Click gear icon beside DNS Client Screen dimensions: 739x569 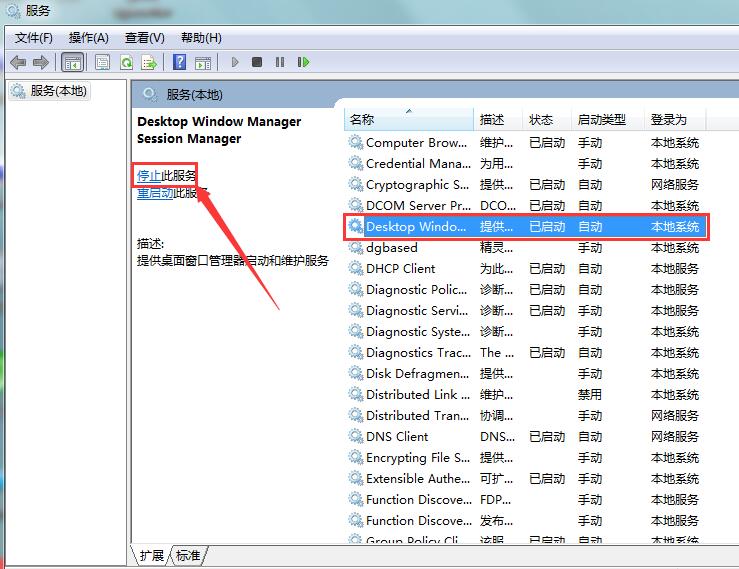click(x=355, y=436)
